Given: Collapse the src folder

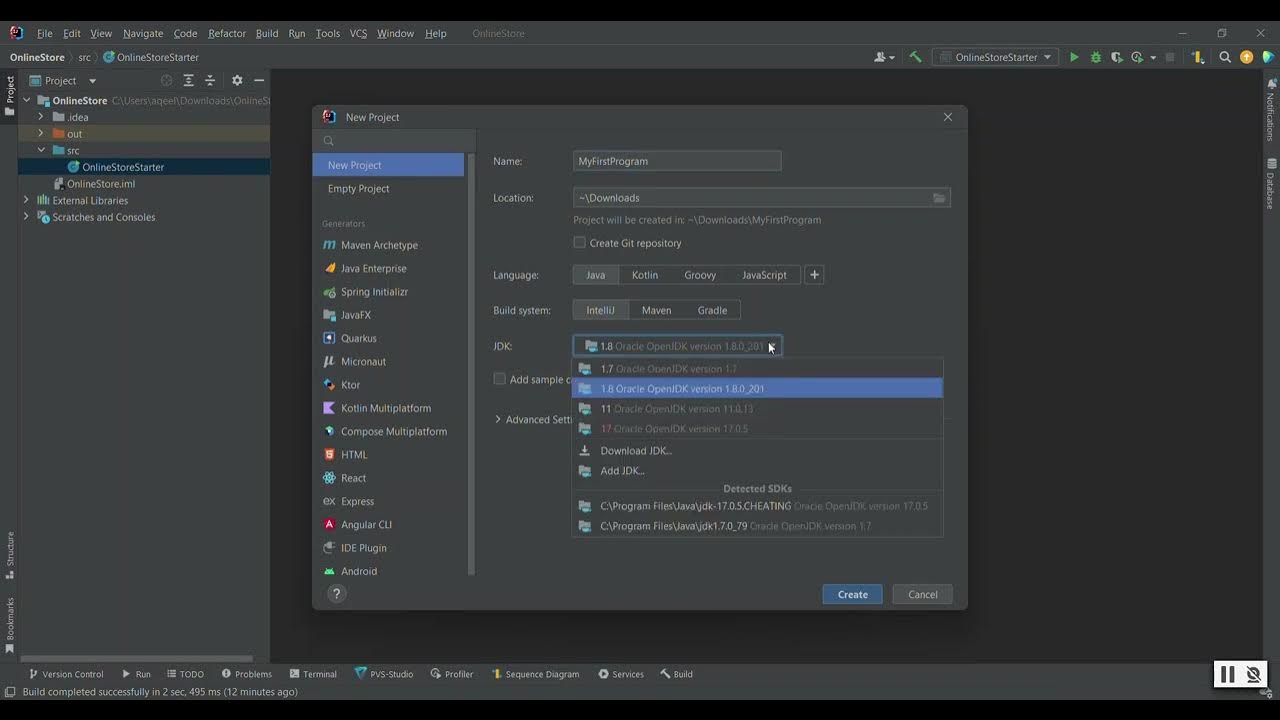Looking at the screenshot, I should pos(41,150).
